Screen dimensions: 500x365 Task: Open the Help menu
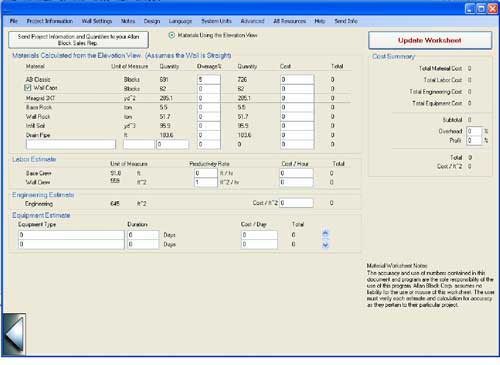(x=320, y=21)
